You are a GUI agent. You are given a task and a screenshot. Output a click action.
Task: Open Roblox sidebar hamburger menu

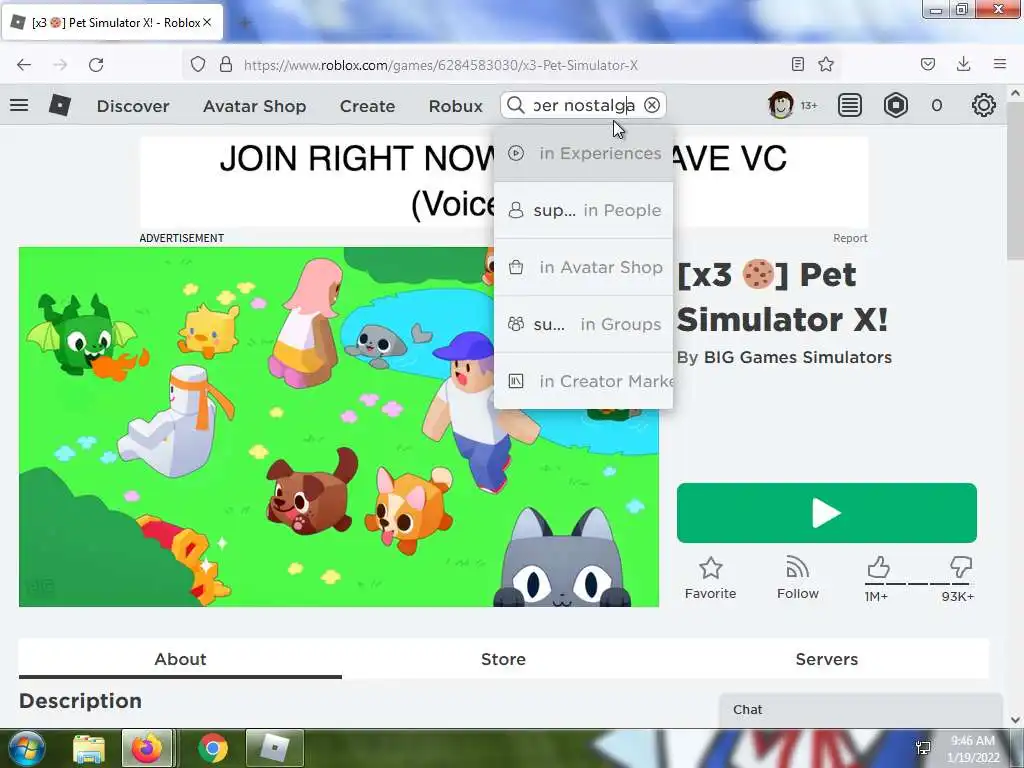point(19,105)
